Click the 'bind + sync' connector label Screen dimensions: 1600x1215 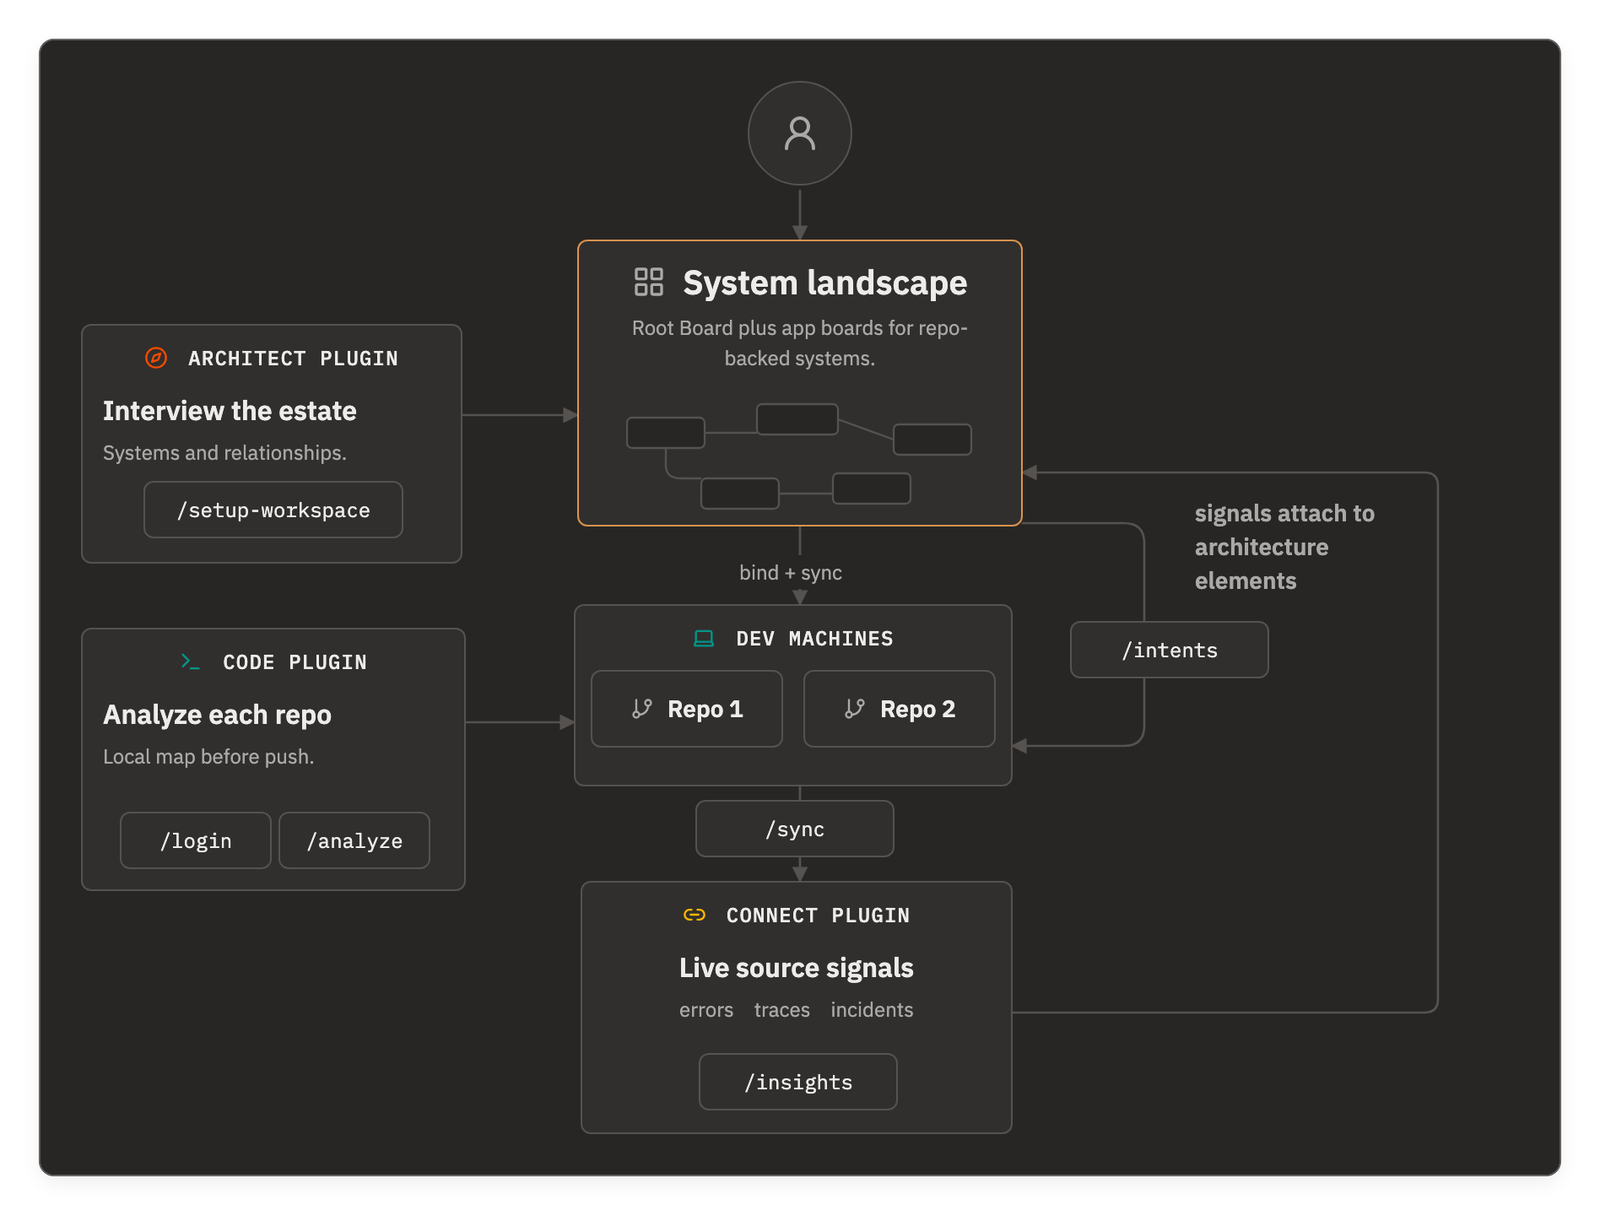click(x=791, y=573)
